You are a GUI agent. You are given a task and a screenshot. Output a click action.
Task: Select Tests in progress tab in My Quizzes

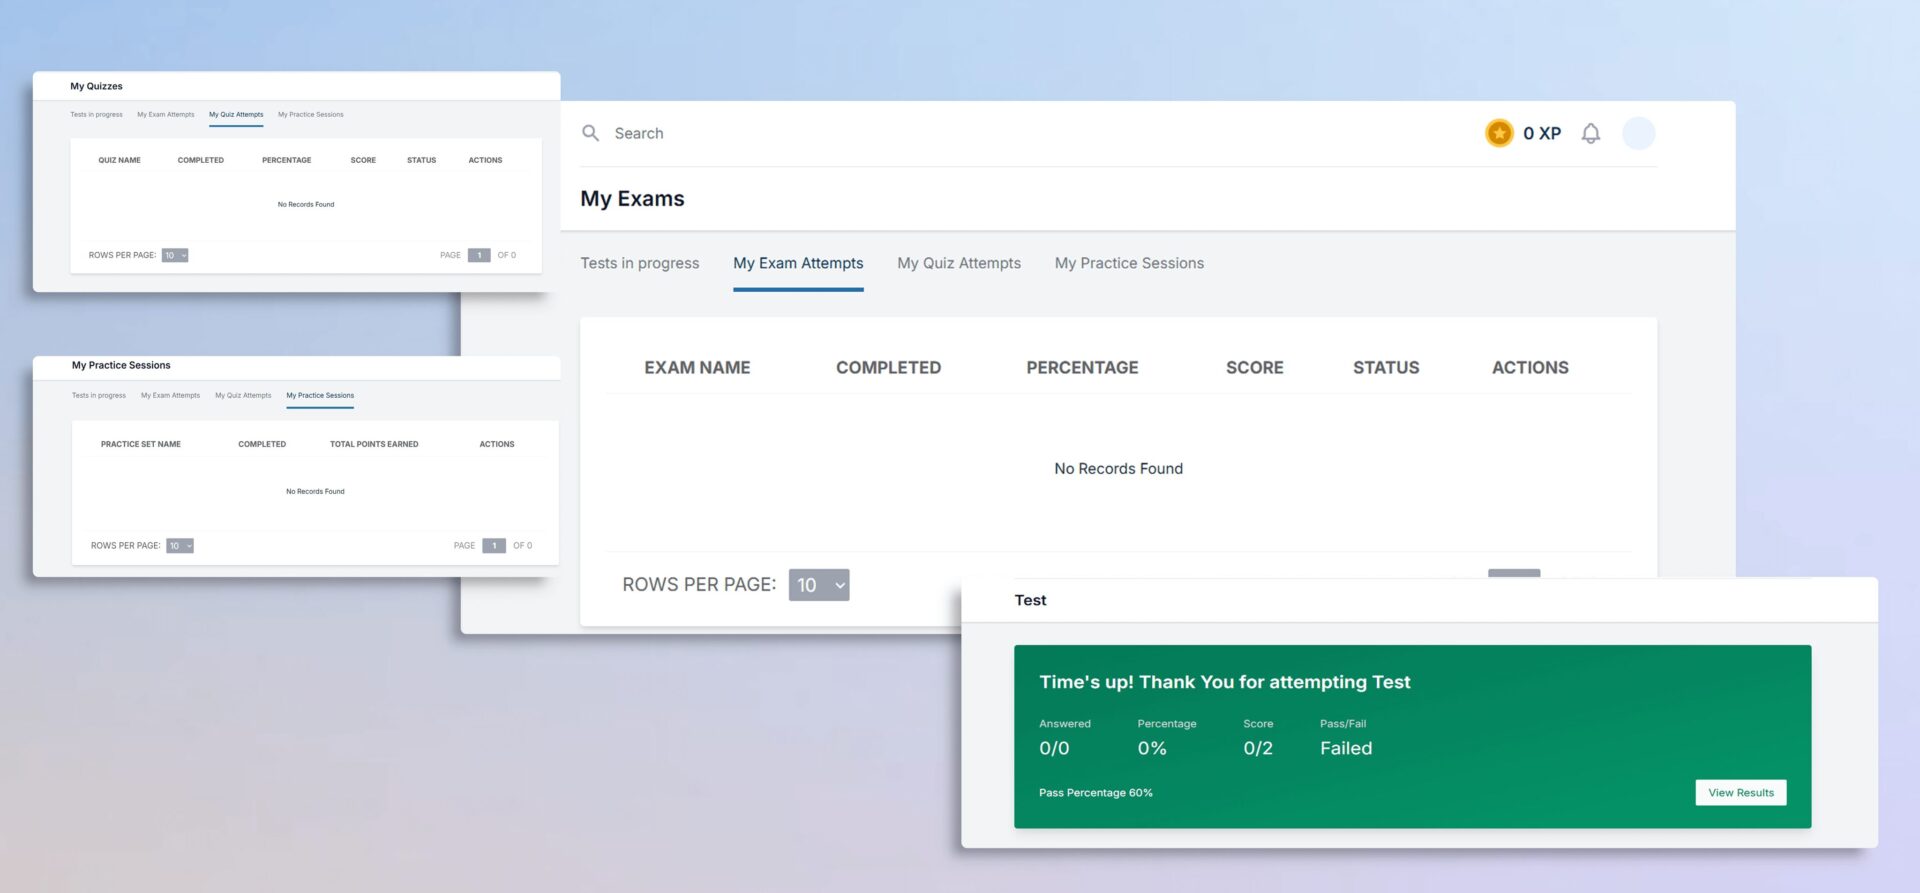[x=96, y=115]
